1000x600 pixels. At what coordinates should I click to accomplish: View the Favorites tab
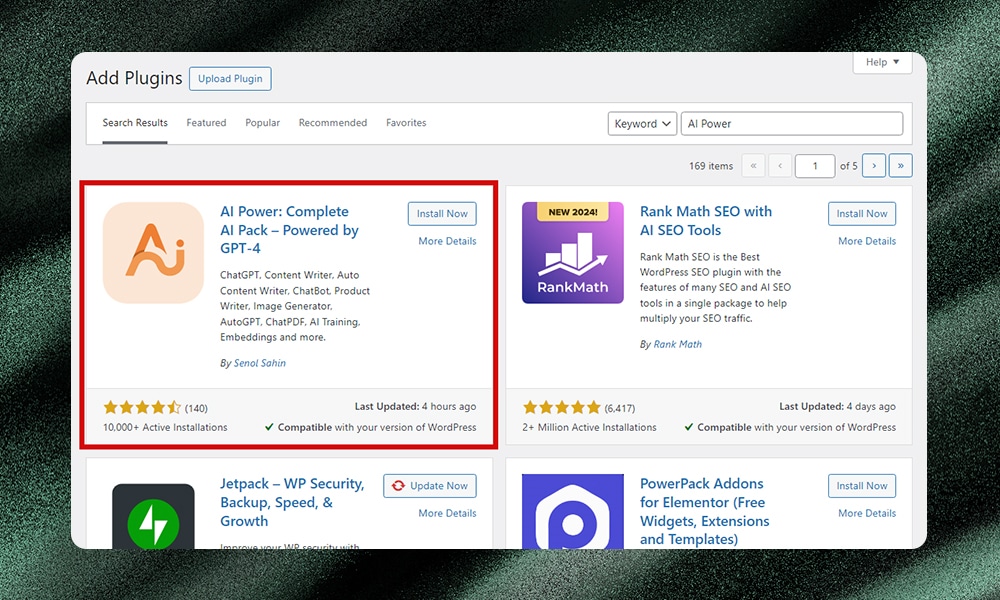406,122
